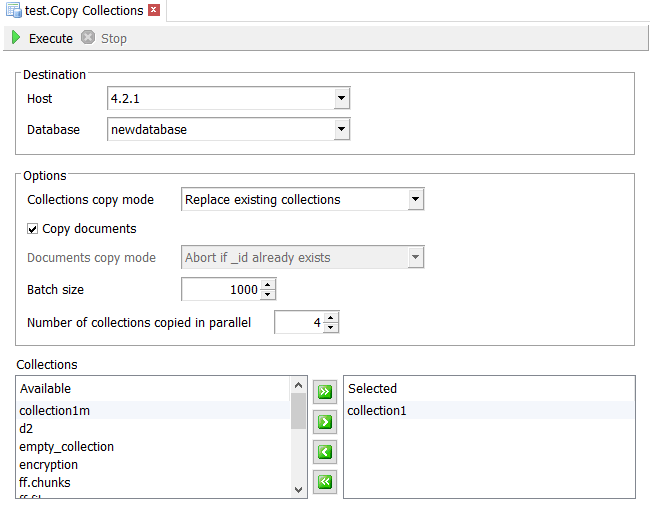Open Collections copy mode dropdown
Viewport: 650px width, 510px height.
[415, 200]
